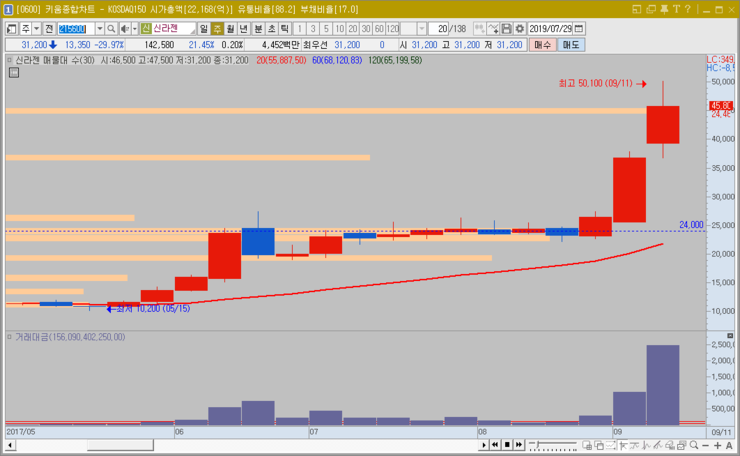The height and width of the screenshot is (456, 740).
Task: Select interval 60 button
Action: (x=379, y=29)
